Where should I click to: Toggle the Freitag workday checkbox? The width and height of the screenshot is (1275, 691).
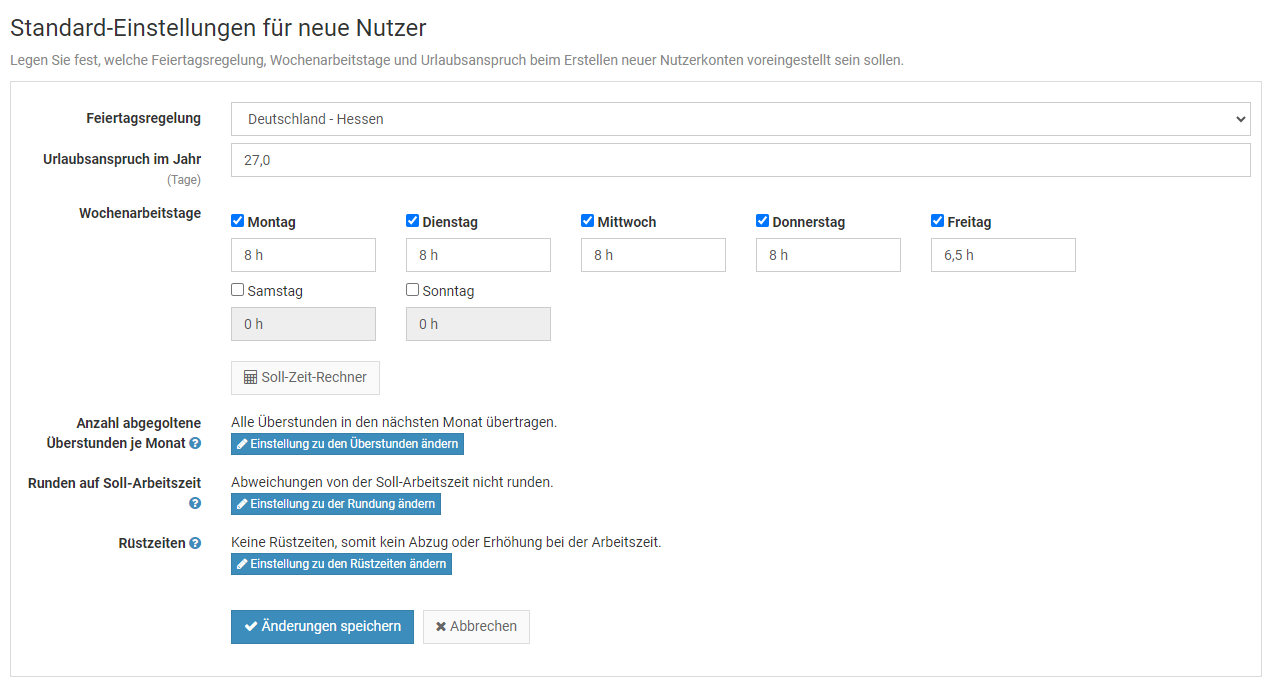pos(938,221)
